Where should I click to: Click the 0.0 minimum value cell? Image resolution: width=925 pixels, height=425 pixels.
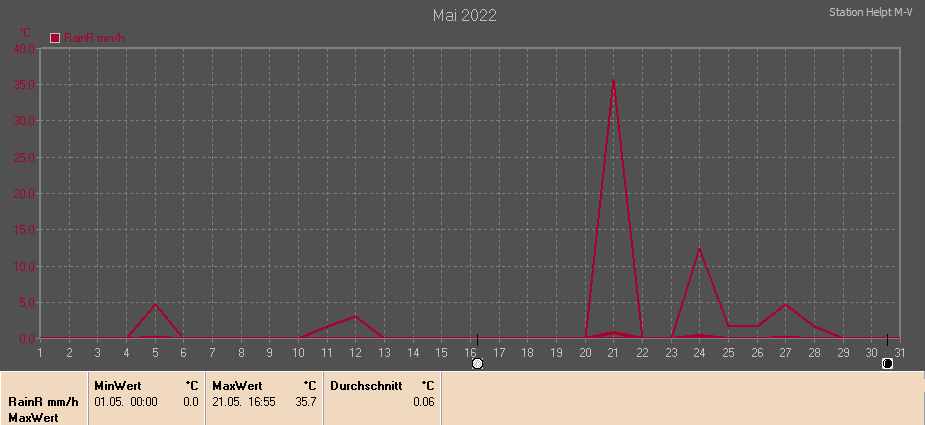[191, 402]
